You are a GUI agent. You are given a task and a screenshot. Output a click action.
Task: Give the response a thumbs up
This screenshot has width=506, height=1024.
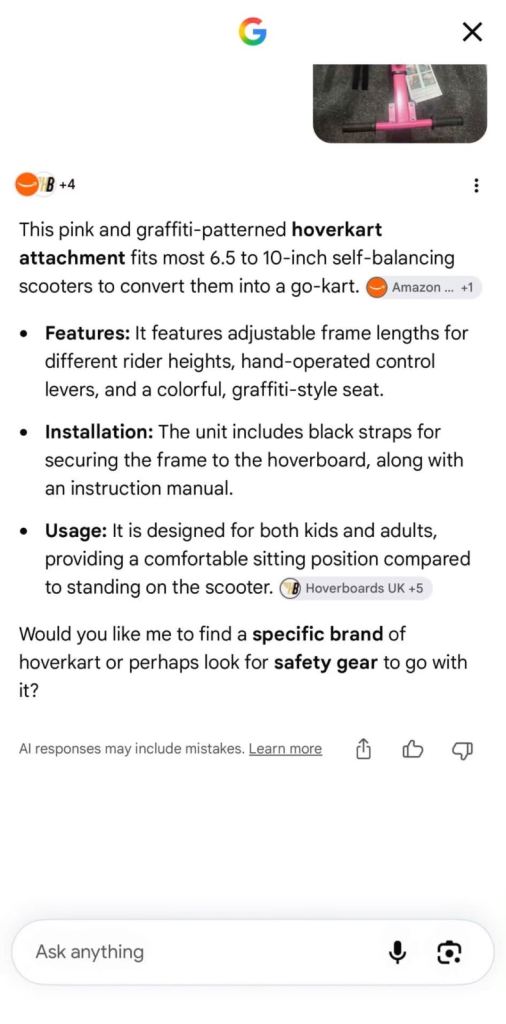tap(413, 750)
